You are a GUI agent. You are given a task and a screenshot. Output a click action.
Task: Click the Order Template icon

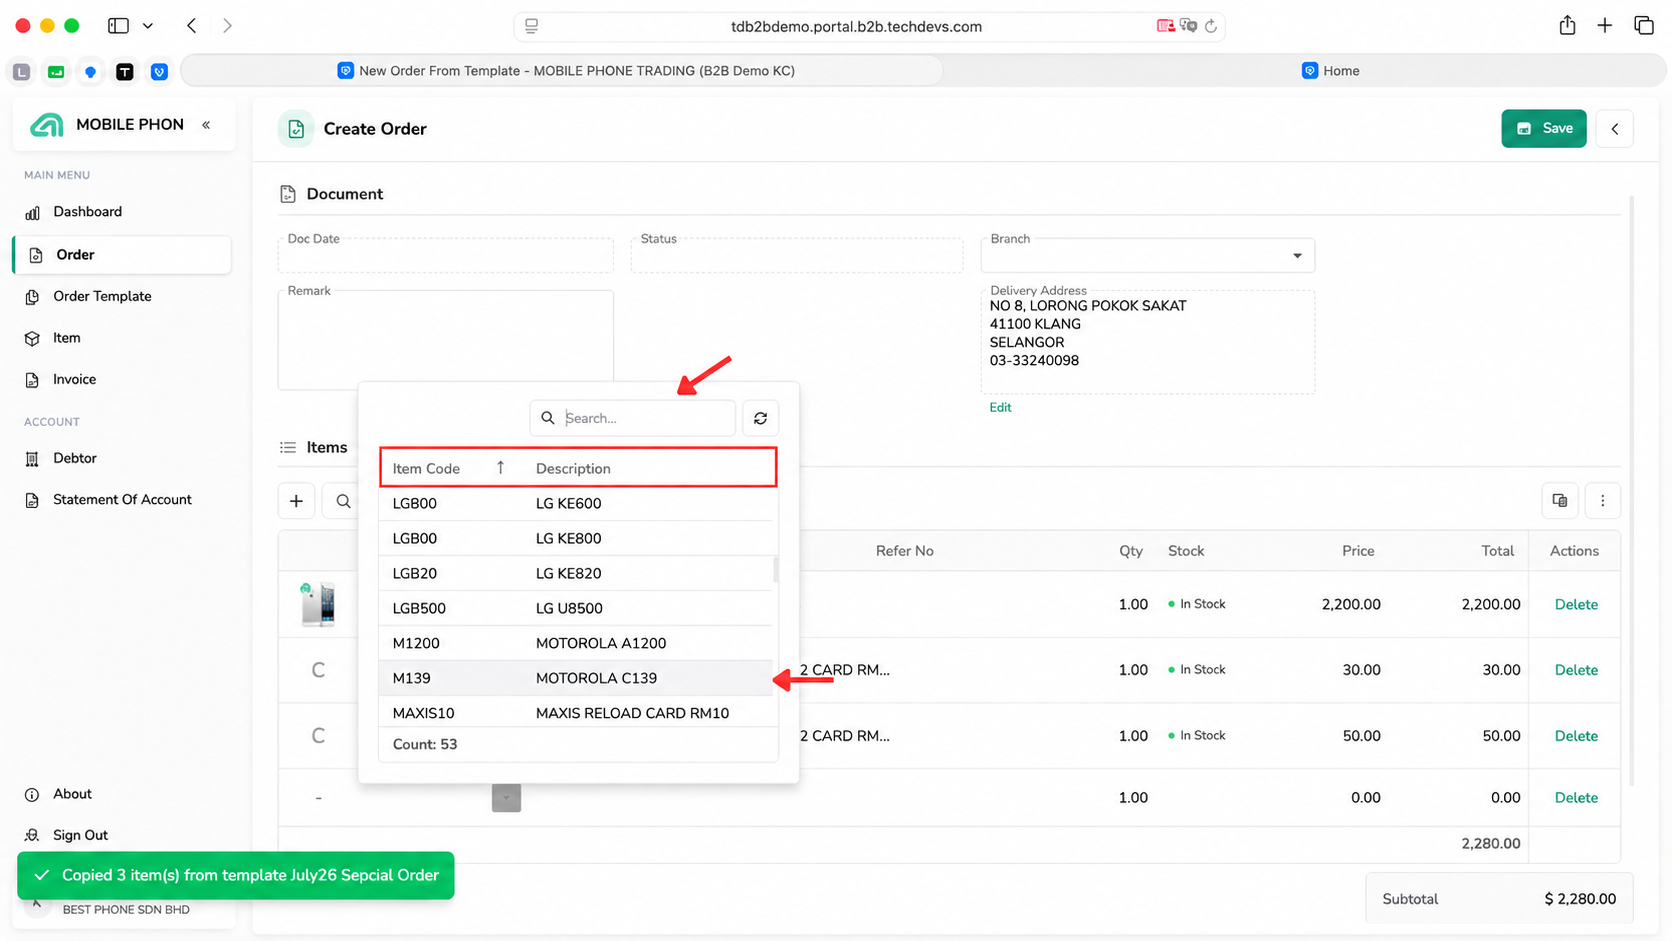tap(32, 297)
